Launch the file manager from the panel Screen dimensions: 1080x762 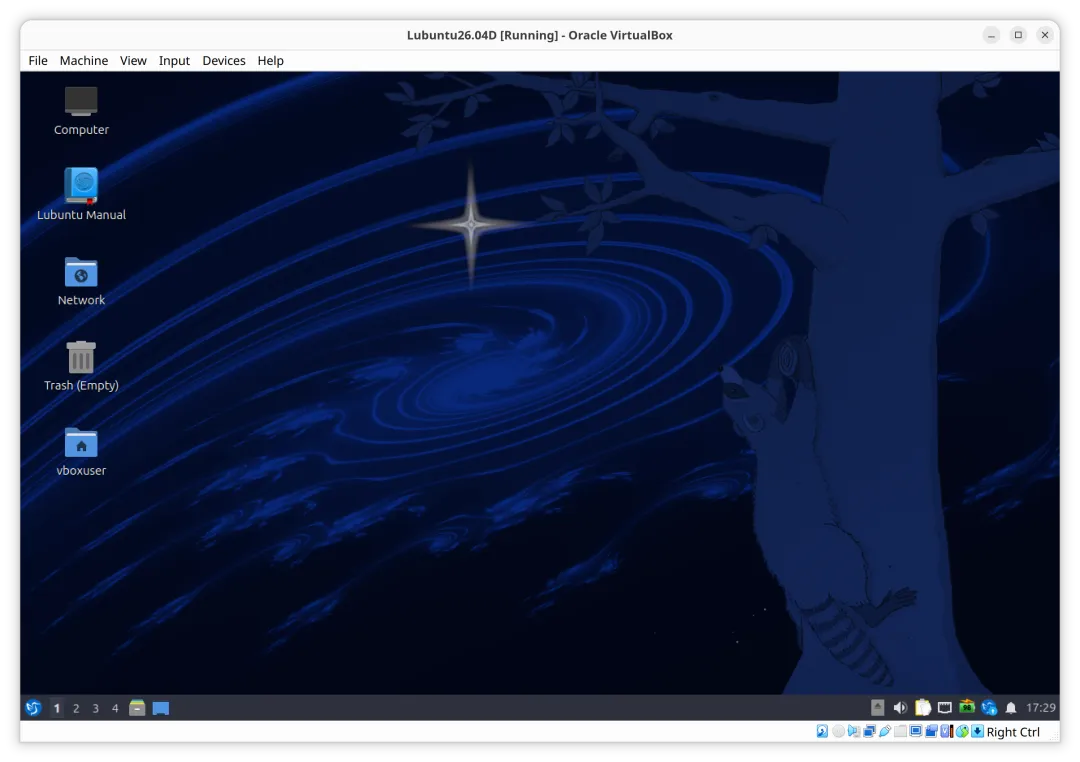pyautogui.click(x=137, y=708)
